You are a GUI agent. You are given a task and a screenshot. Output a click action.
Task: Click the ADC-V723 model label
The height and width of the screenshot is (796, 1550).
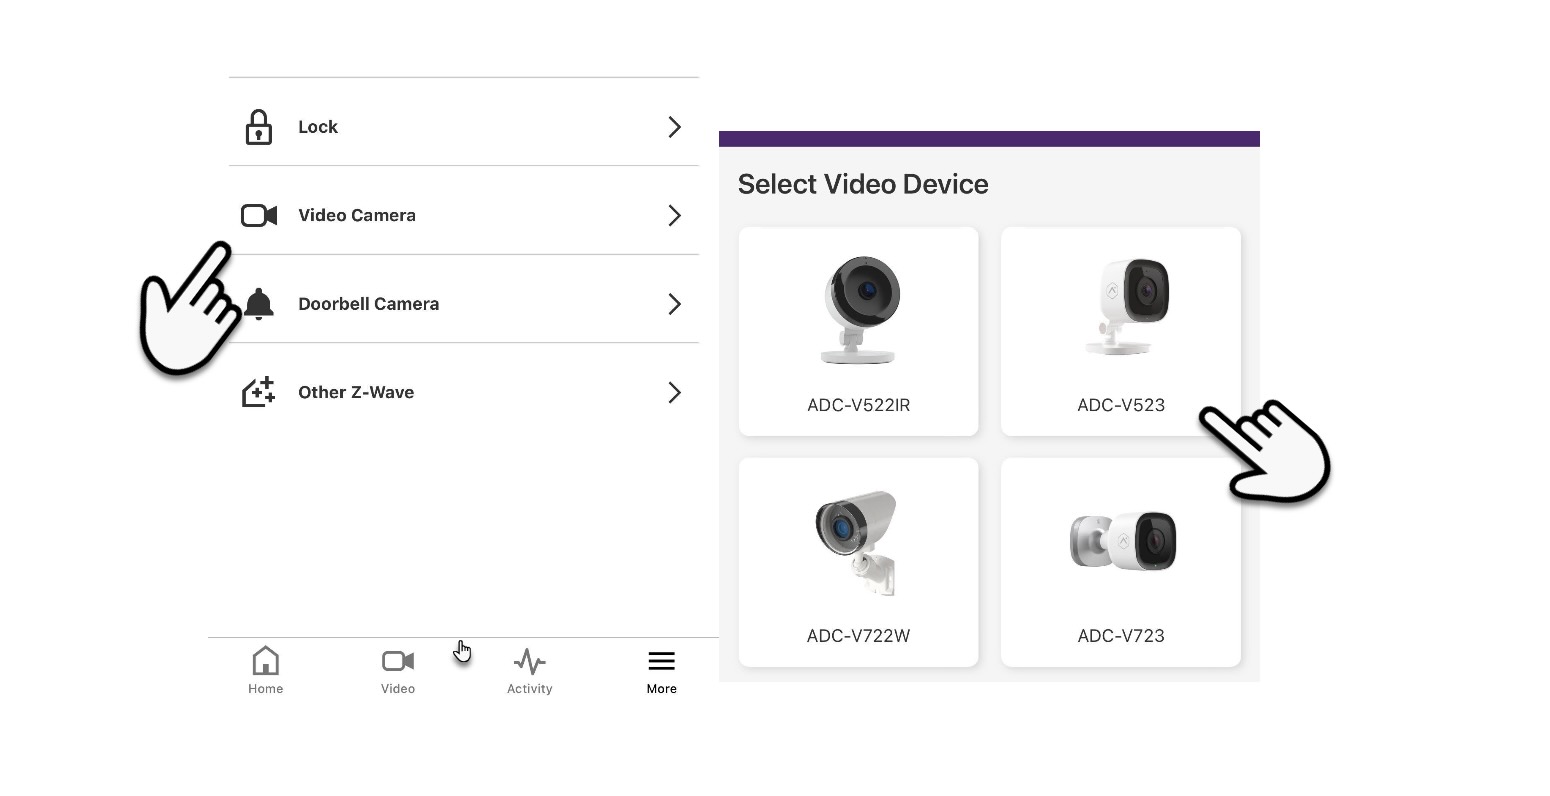pyautogui.click(x=1121, y=636)
